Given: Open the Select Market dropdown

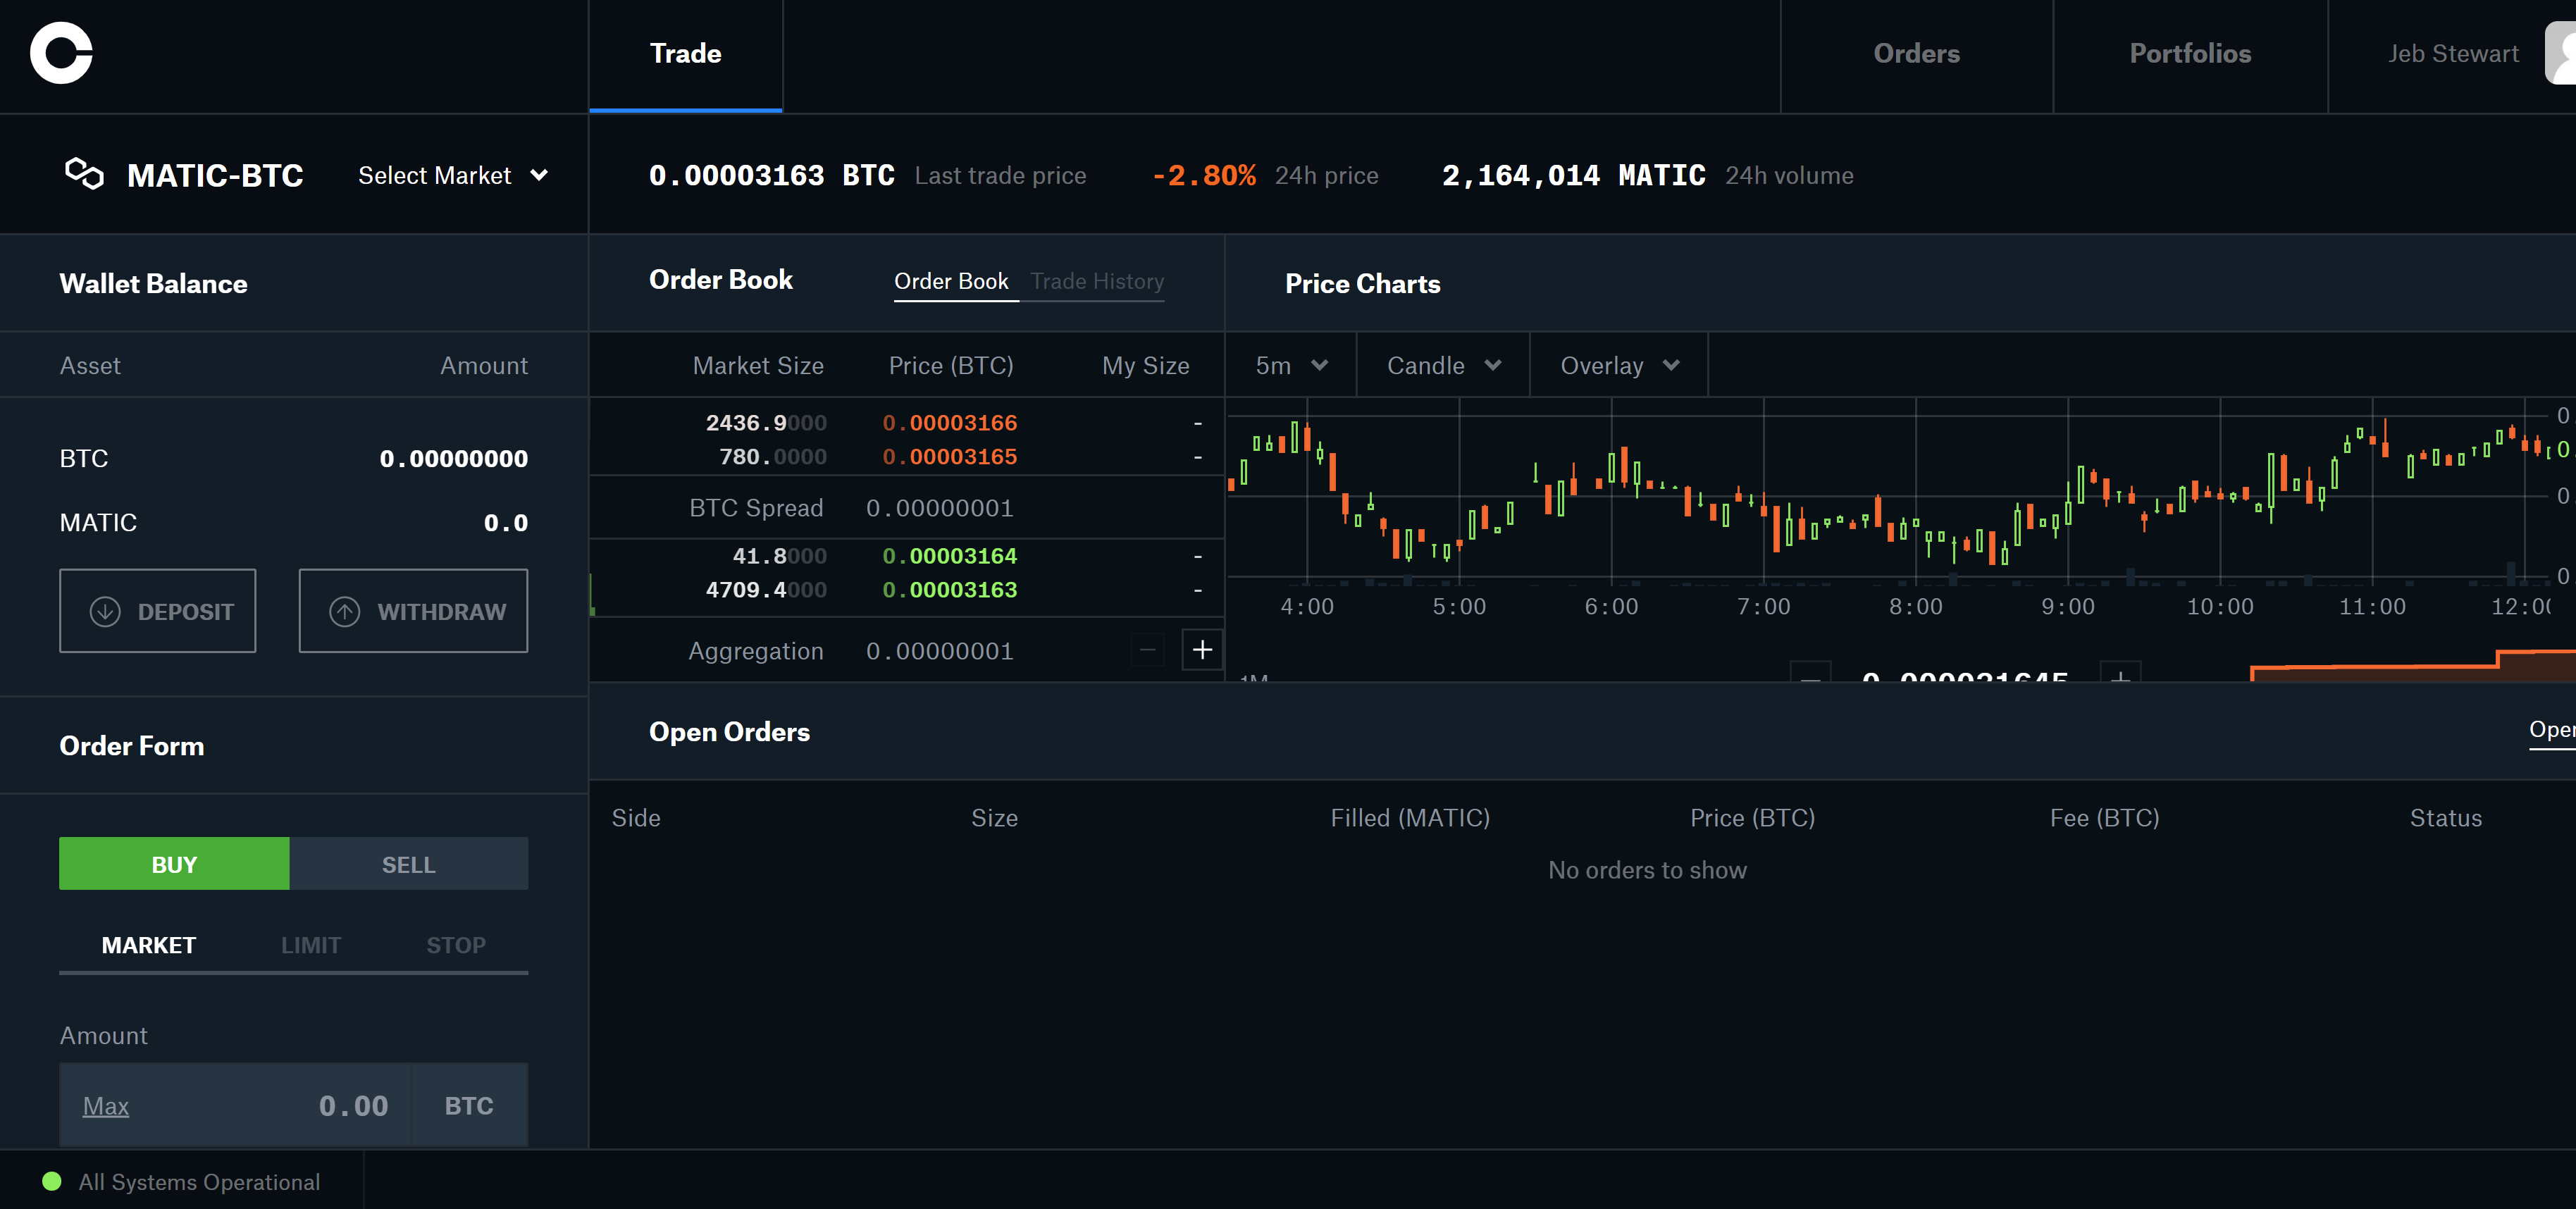Looking at the screenshot, I should coord(452,175).
